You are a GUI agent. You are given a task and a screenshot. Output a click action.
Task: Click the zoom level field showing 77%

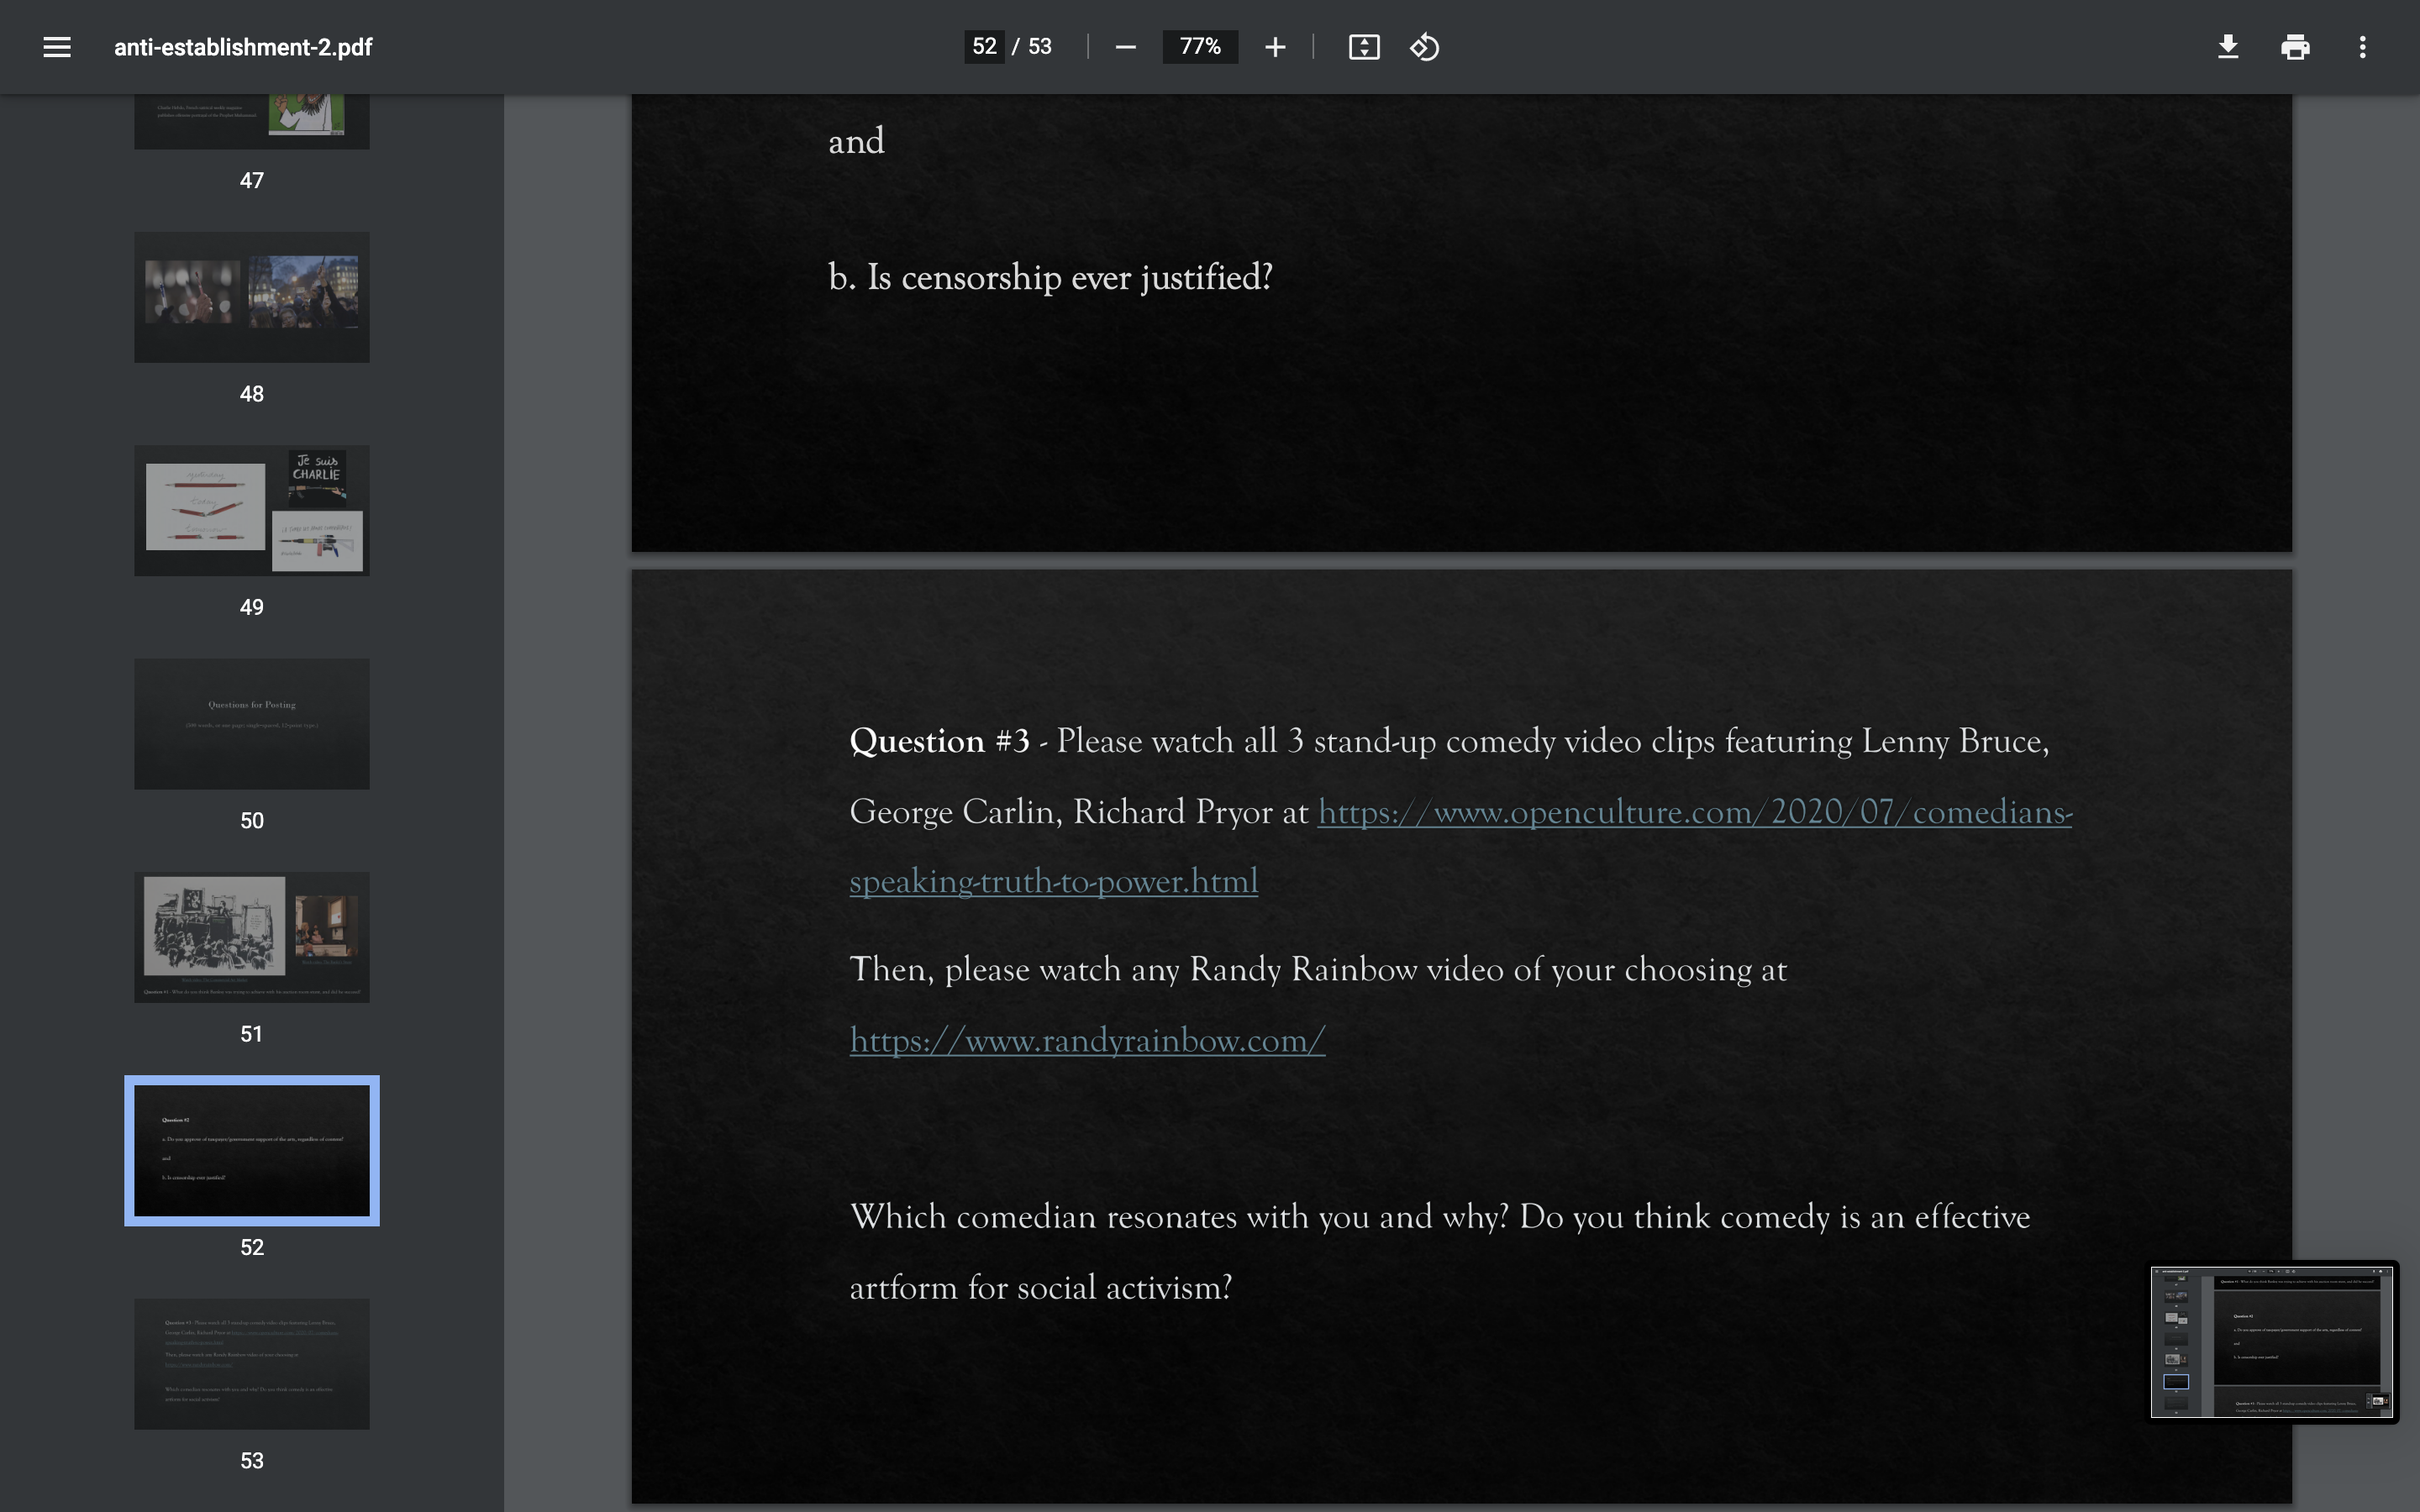point(1200,46)
